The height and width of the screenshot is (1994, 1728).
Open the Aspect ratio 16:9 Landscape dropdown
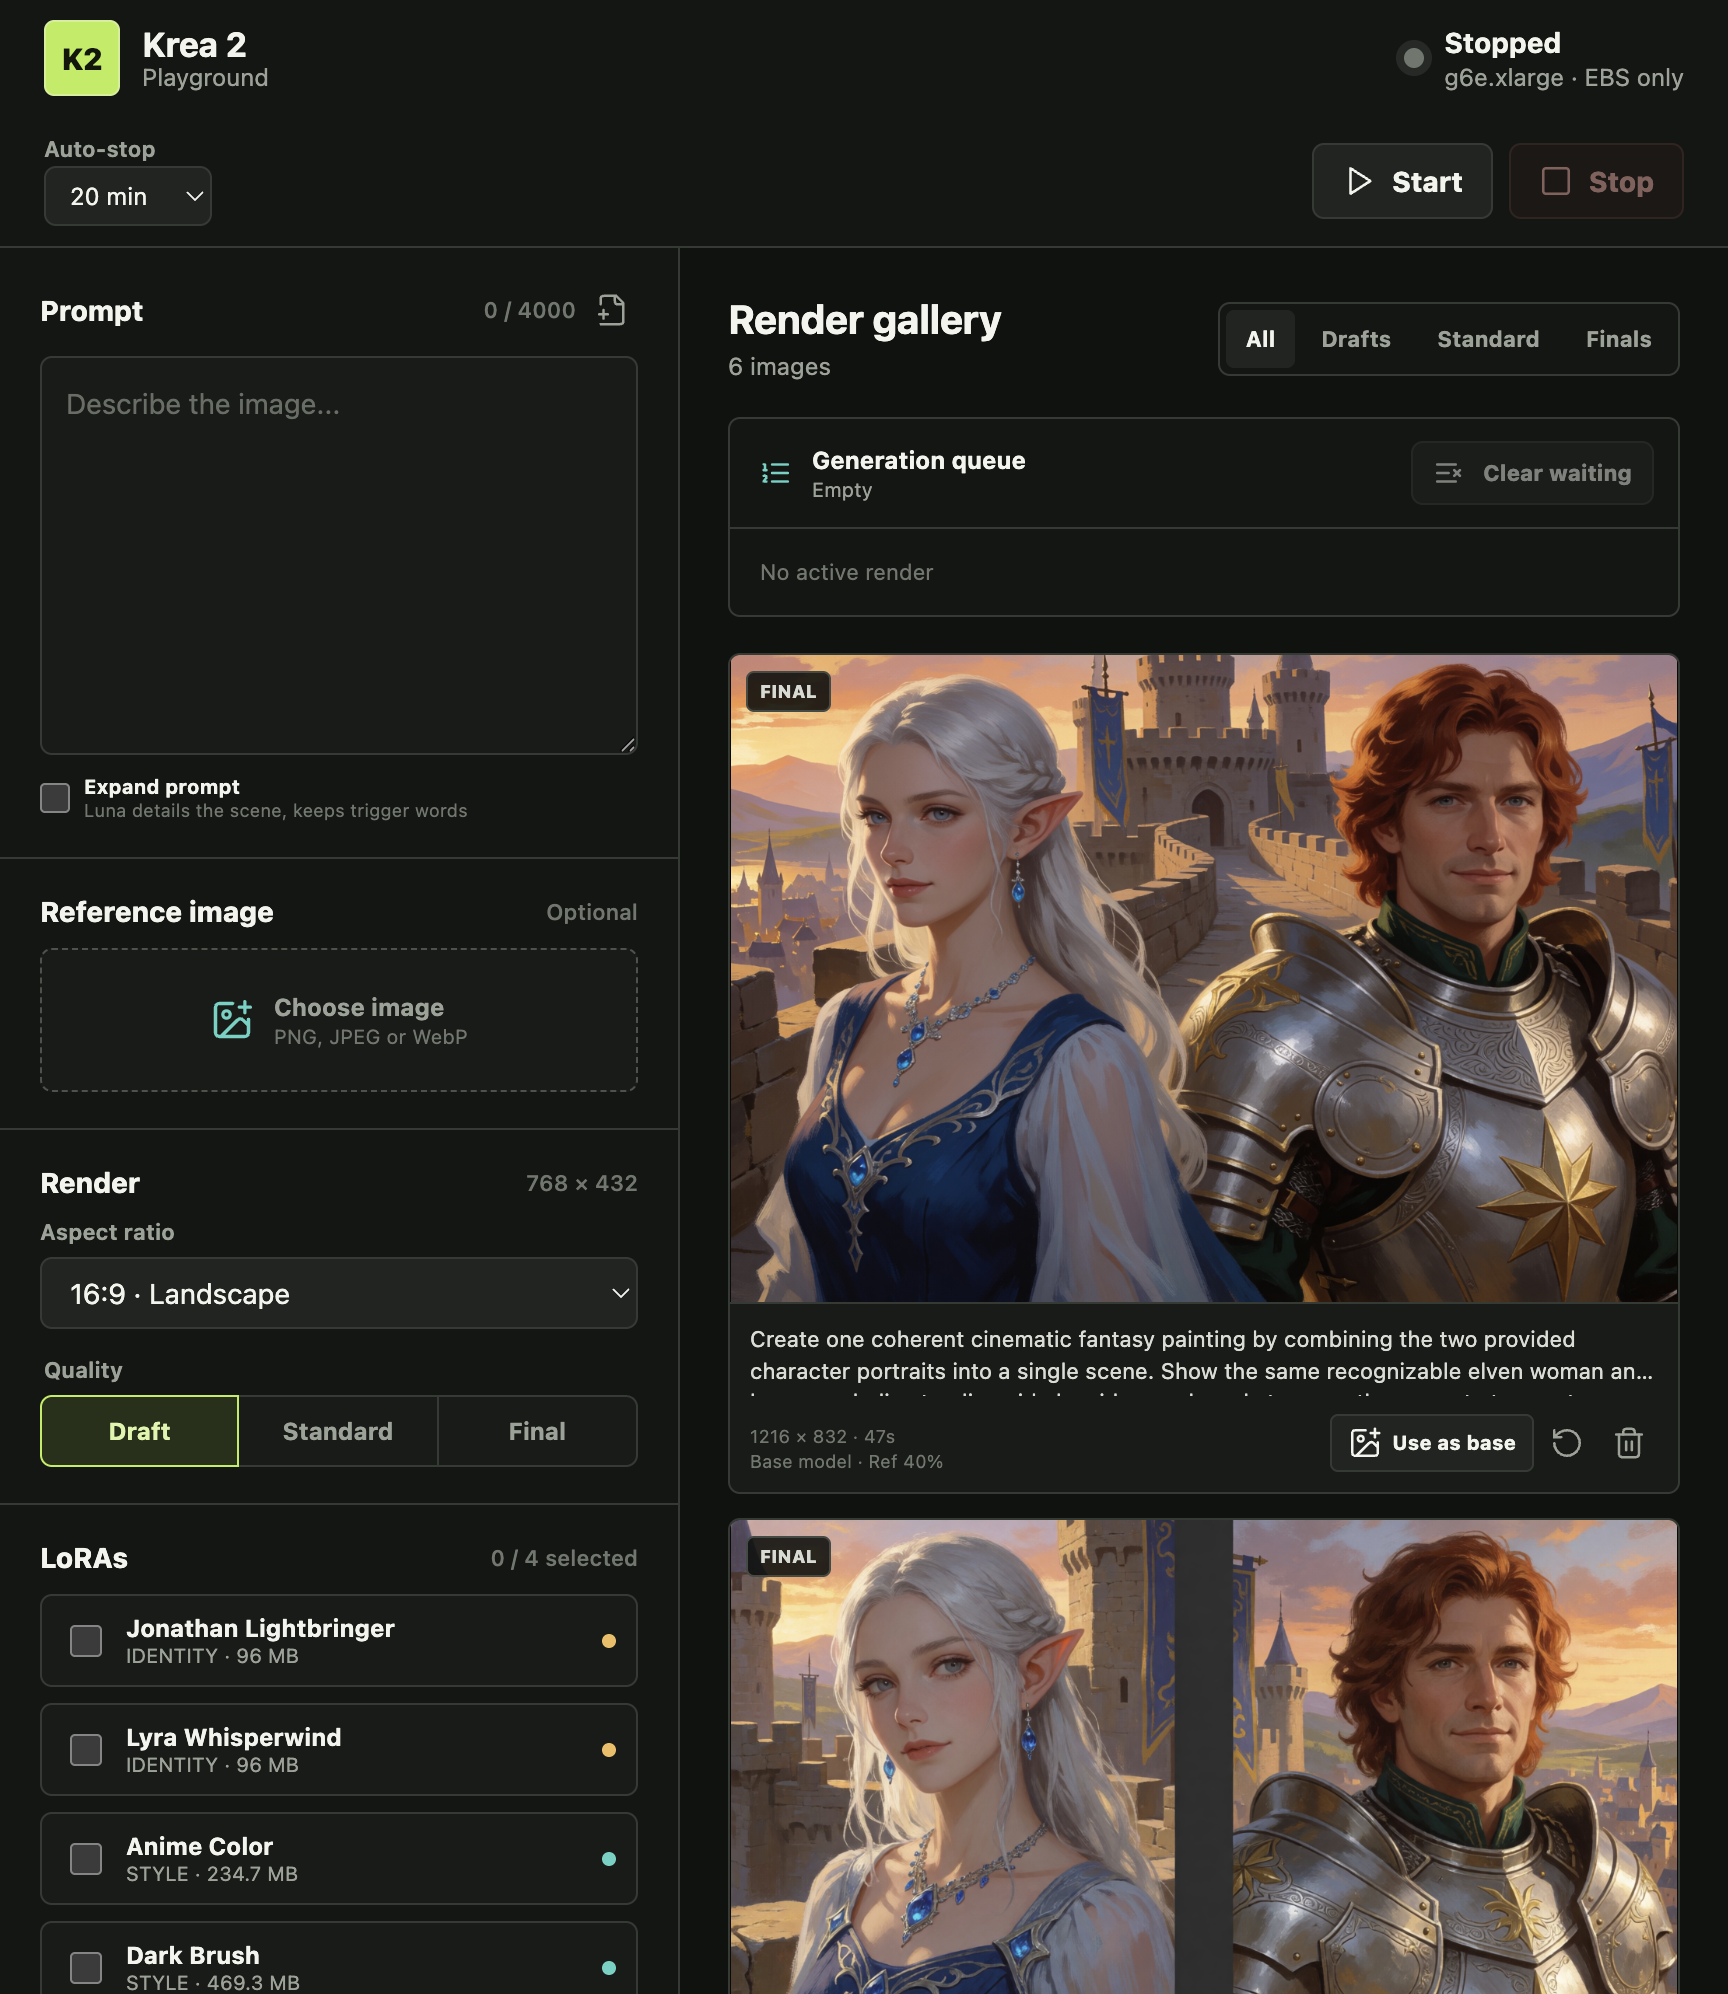[339, 1293]
